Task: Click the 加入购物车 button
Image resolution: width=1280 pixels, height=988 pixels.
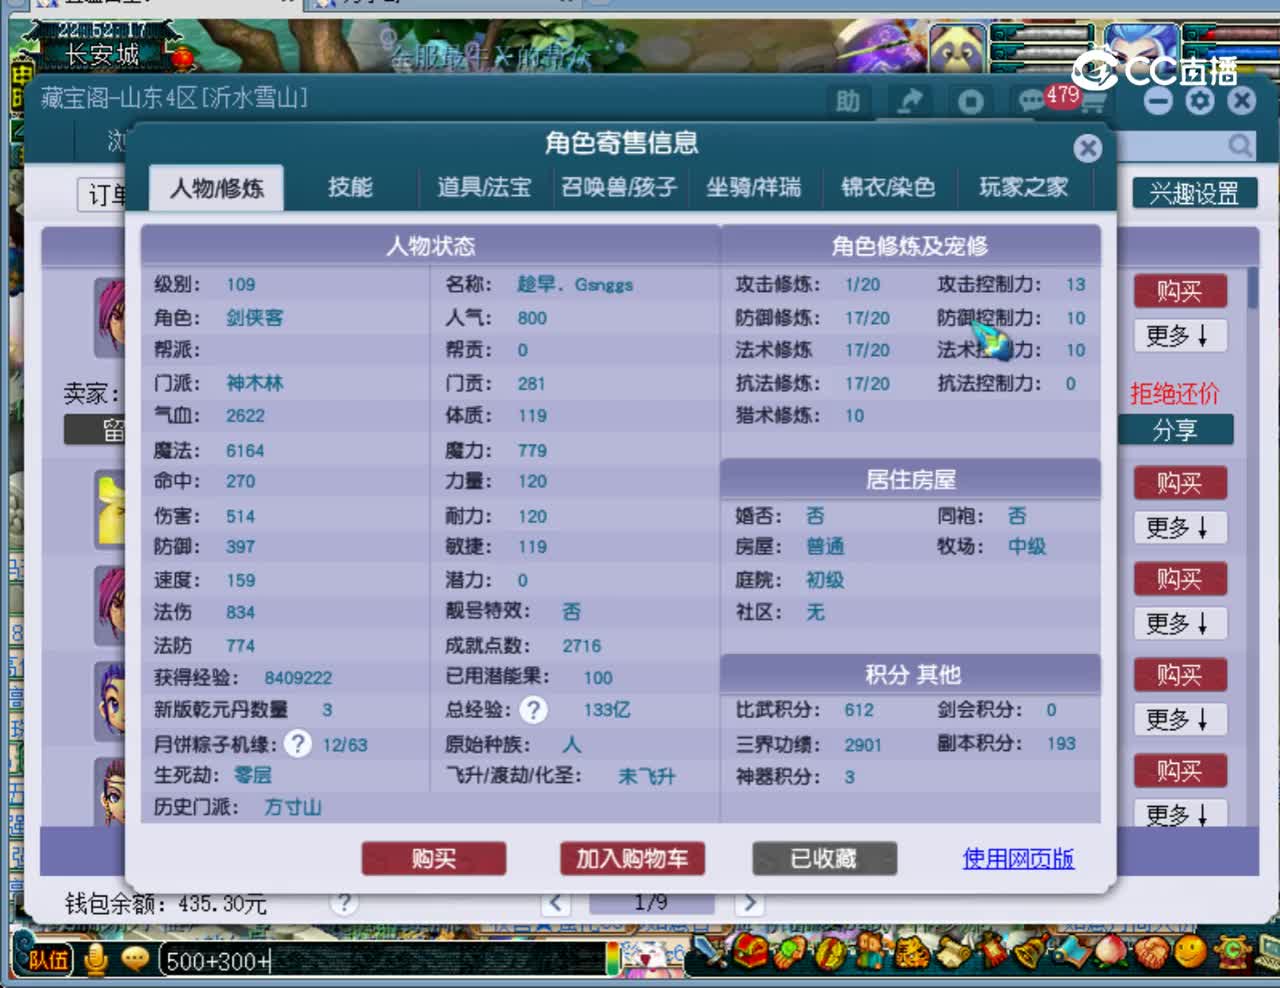Action: (632, 858)
